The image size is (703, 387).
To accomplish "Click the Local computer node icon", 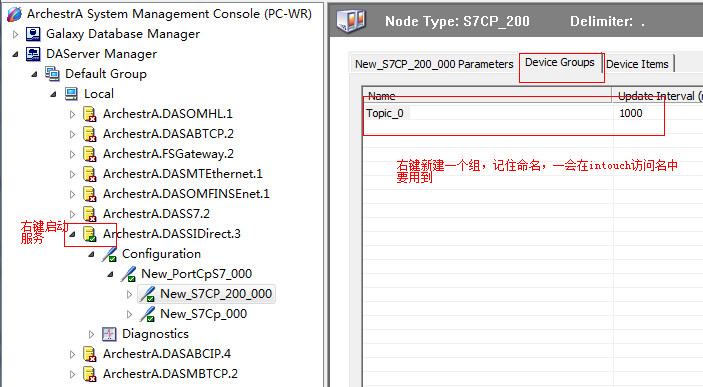I will [71, 94].
